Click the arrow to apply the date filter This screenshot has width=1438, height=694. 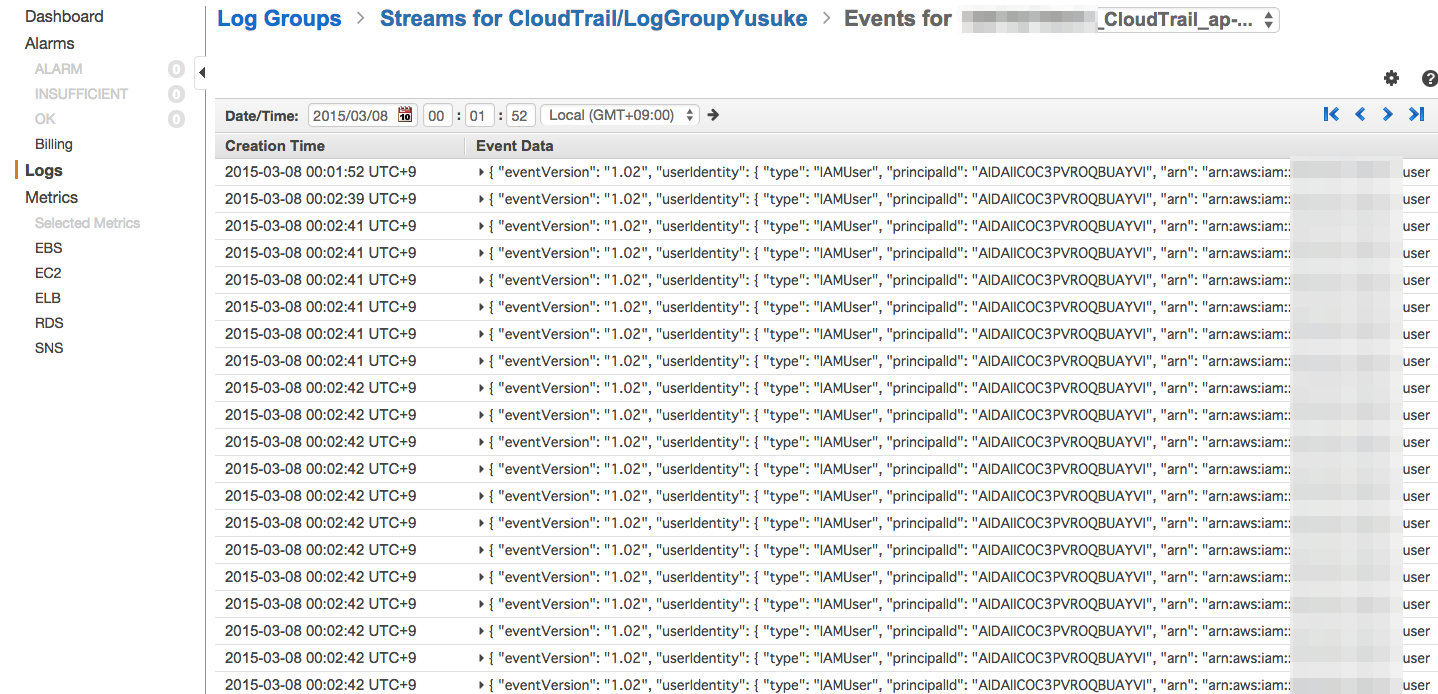pyautogui.click(x=712, y=114)
